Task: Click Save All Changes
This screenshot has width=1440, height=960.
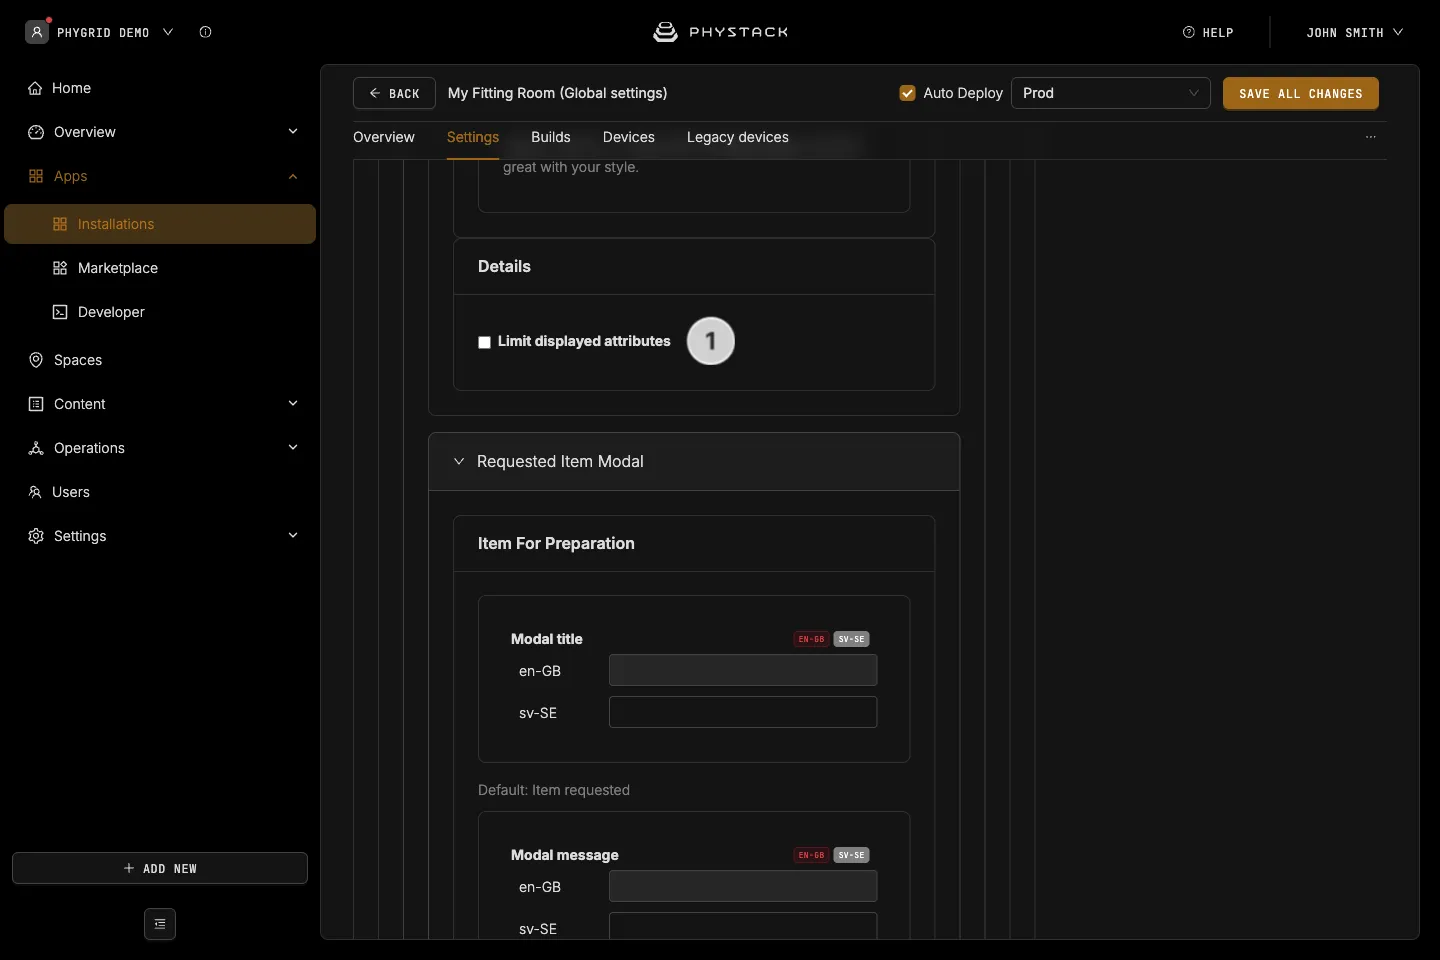Action: coord(1301,93)
